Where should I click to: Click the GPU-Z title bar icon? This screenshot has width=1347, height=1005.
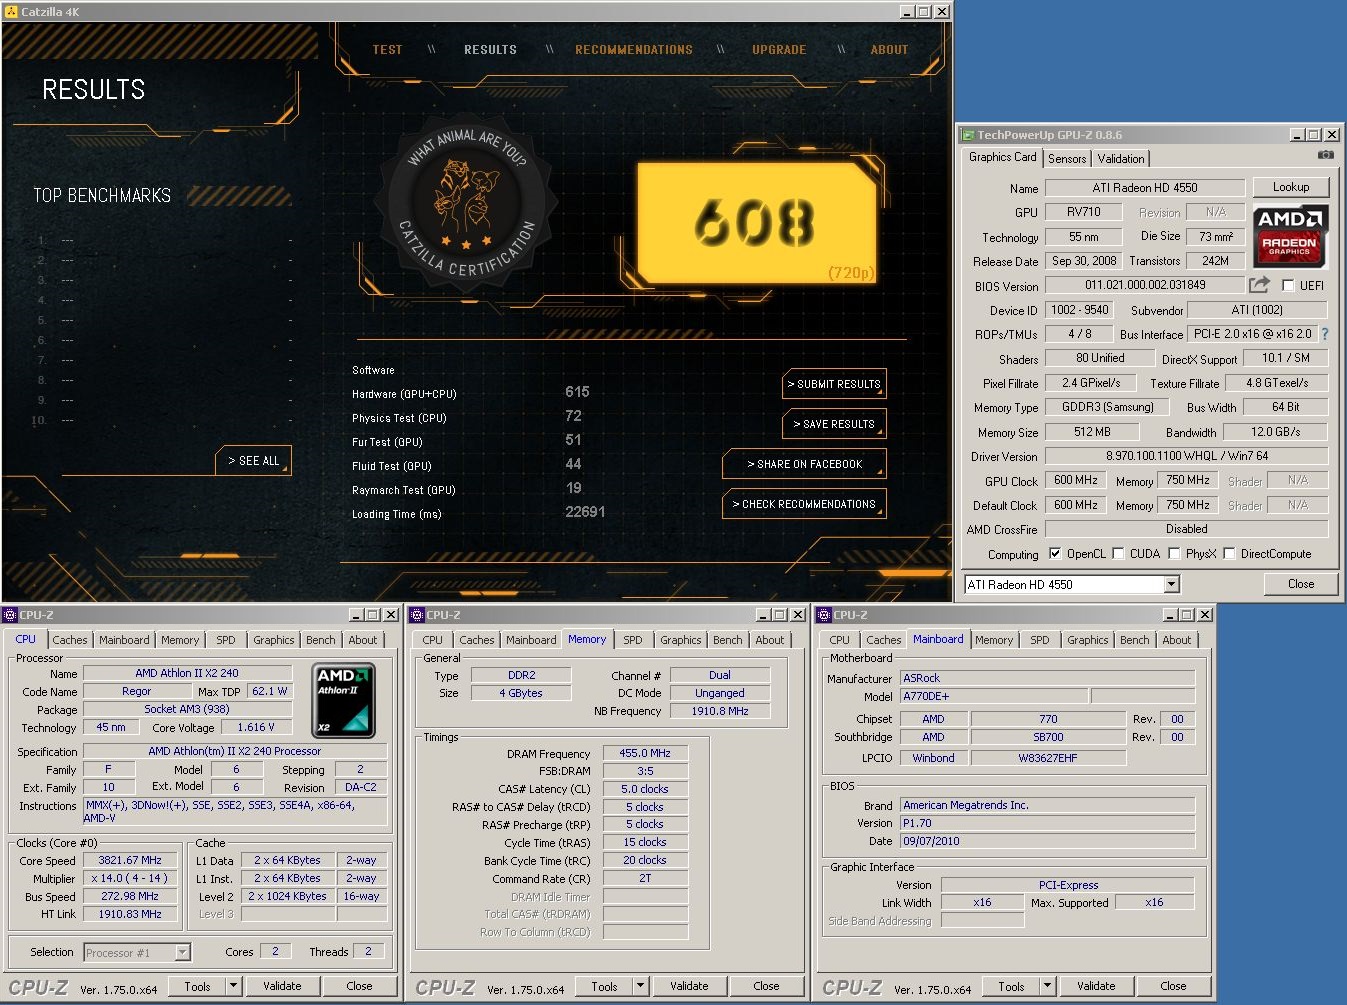click(967, 135)
